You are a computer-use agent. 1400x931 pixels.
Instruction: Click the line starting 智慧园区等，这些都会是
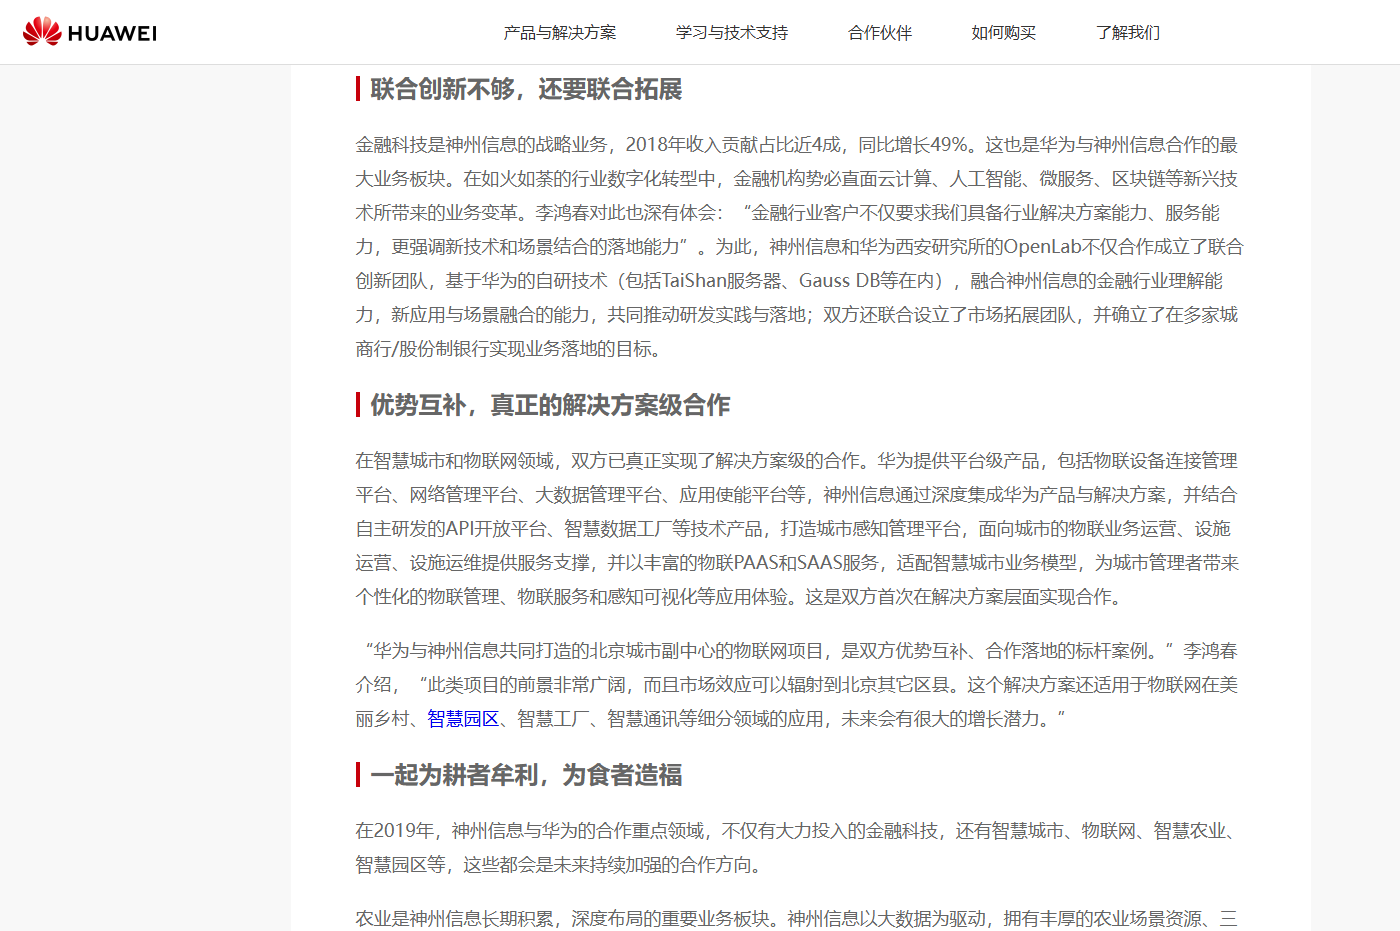[560, 865]
